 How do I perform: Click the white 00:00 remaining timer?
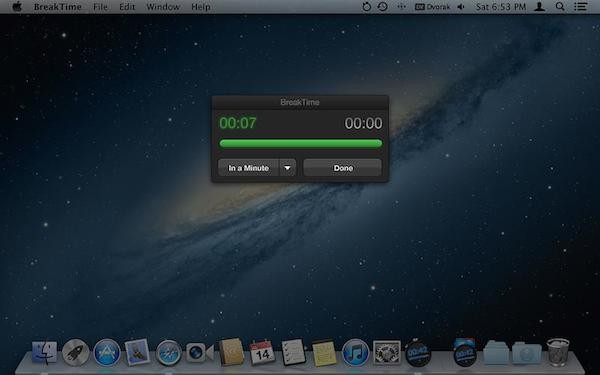(x=363, y=123)
